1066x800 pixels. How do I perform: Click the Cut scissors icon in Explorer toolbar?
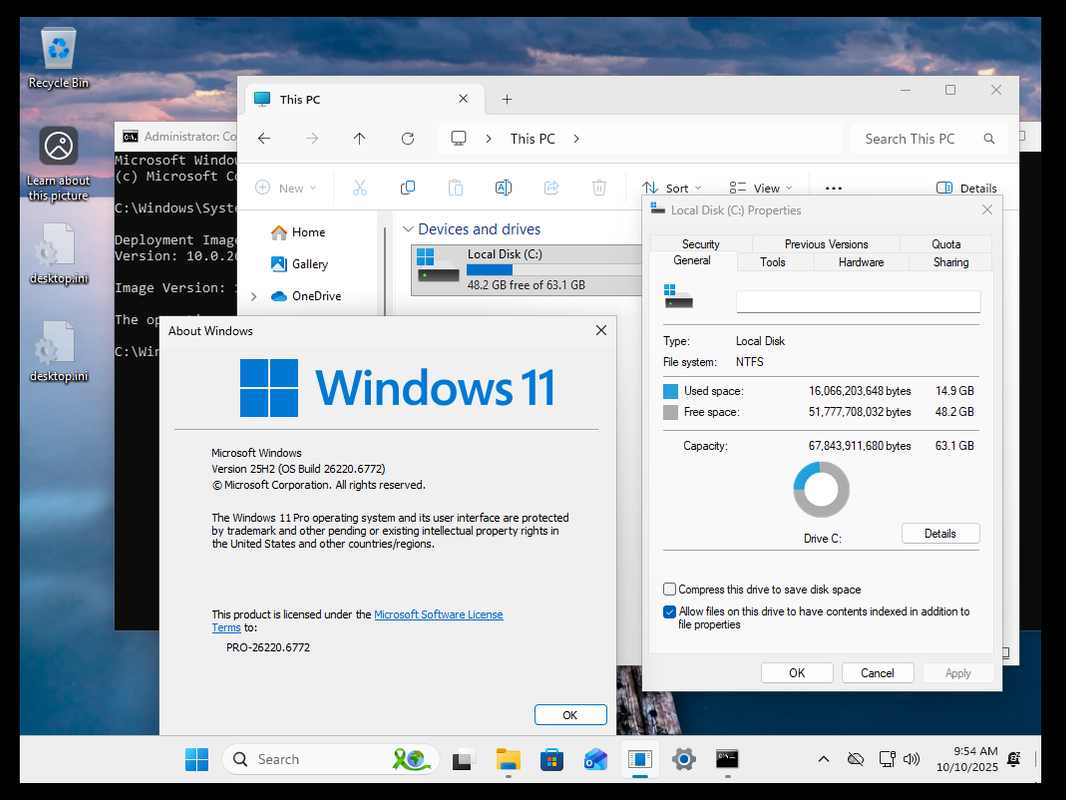click(360, 188)
